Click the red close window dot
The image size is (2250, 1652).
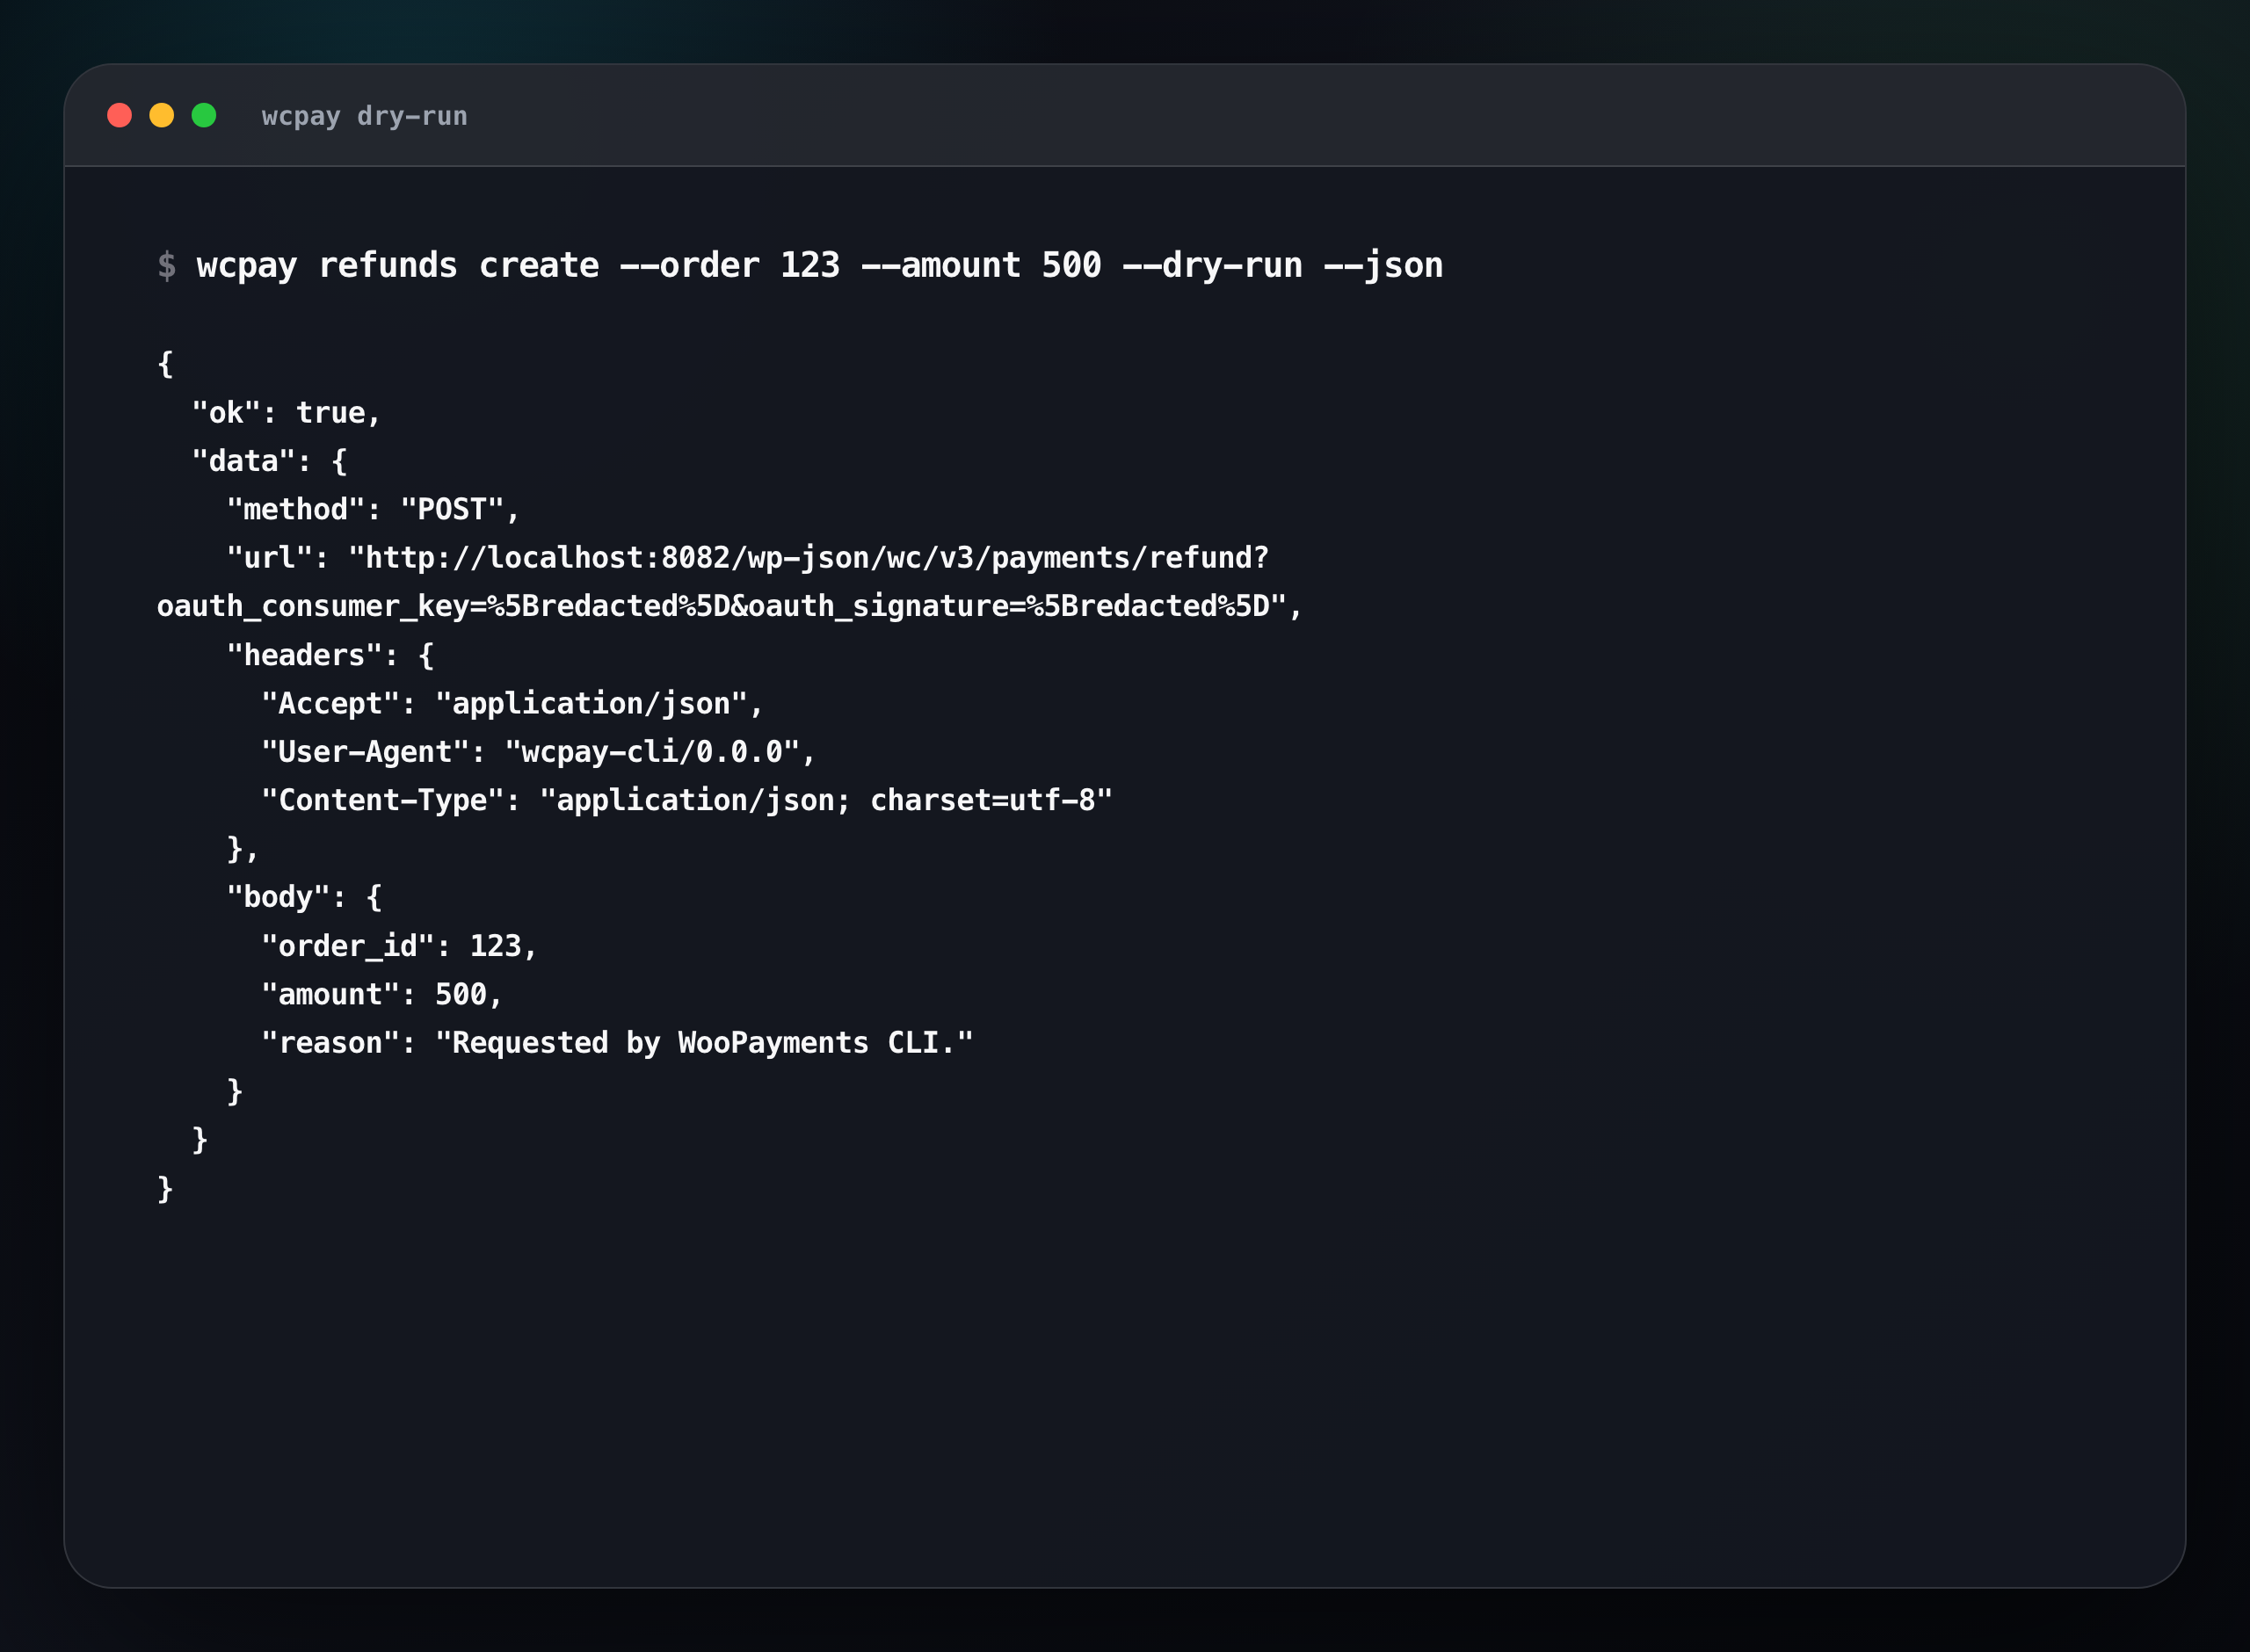(119, 116)
